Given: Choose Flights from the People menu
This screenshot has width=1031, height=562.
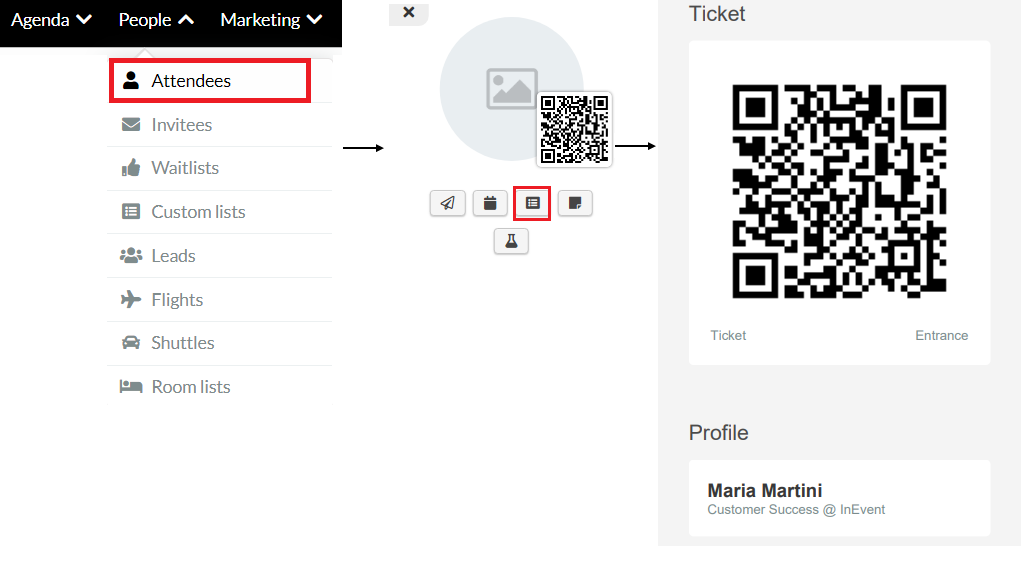Looking at the screenshot, I should pyautogui.click(x=220, y=300).
